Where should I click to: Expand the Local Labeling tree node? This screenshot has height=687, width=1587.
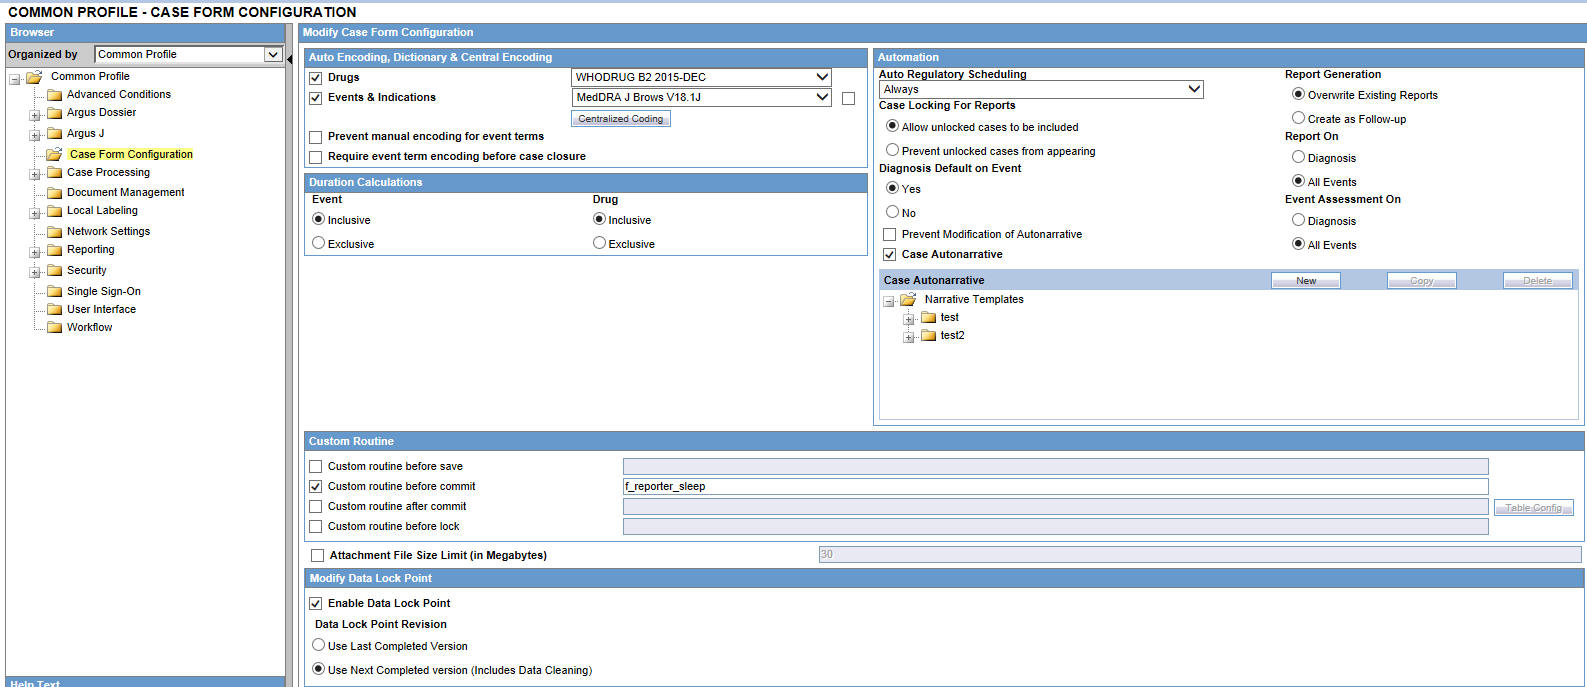coord(35,213)
